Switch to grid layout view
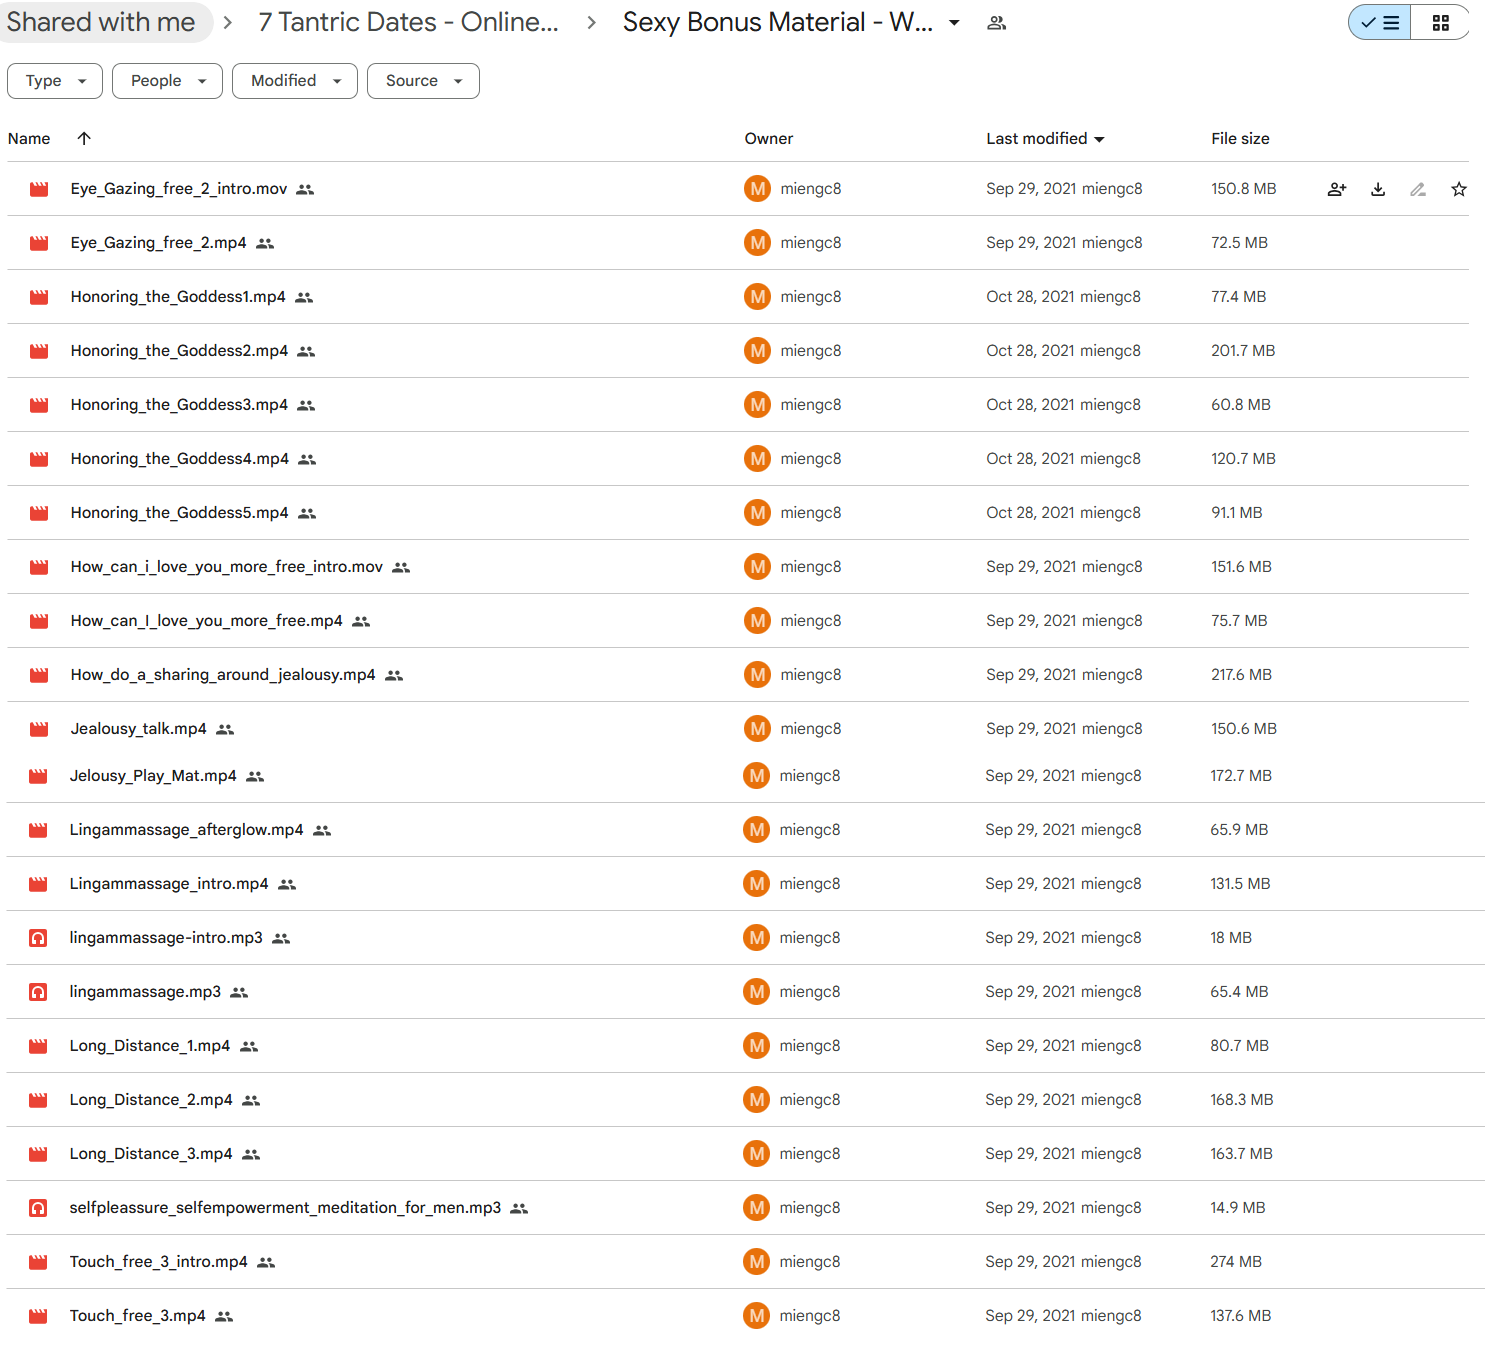This screenshot has height=1363, width=1505. [x=1440, y=22]
